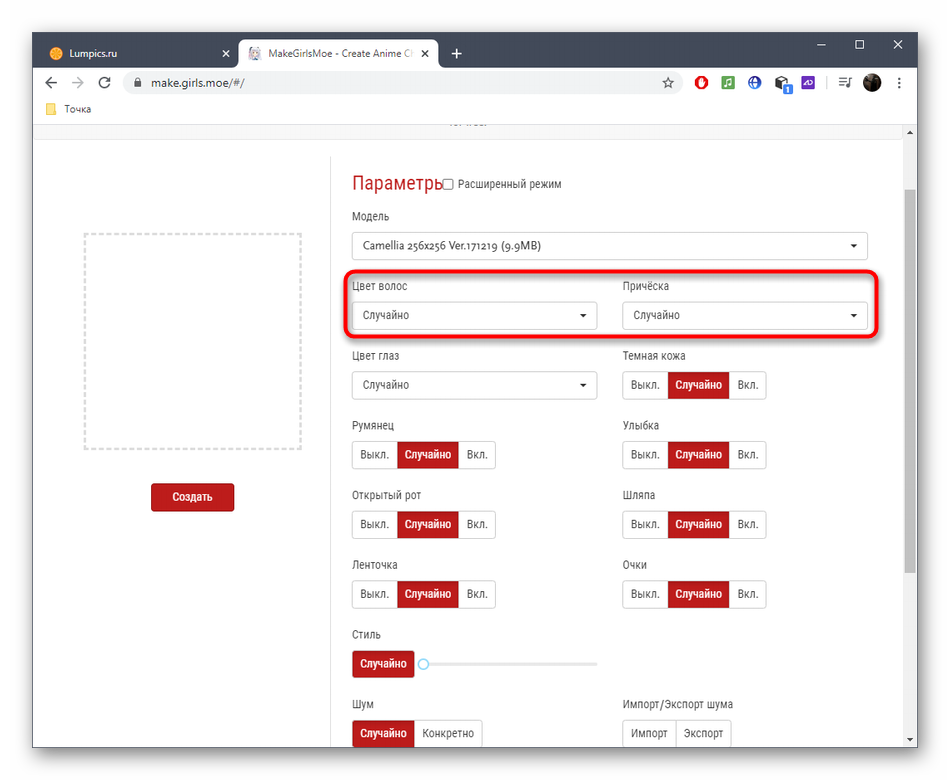This screenshot has width=950, height=780.
Task: Switch to the Lumpics.ru tab
Action: (x=130, y=53)
